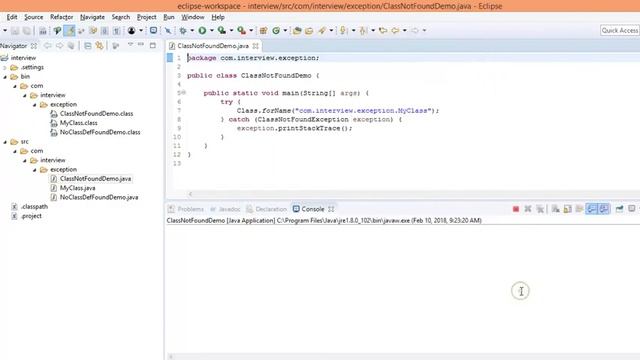Viewport: 640px width, 360px height.
Task: Click Remove All Terminated Launches icon
Action: point(540,209)
